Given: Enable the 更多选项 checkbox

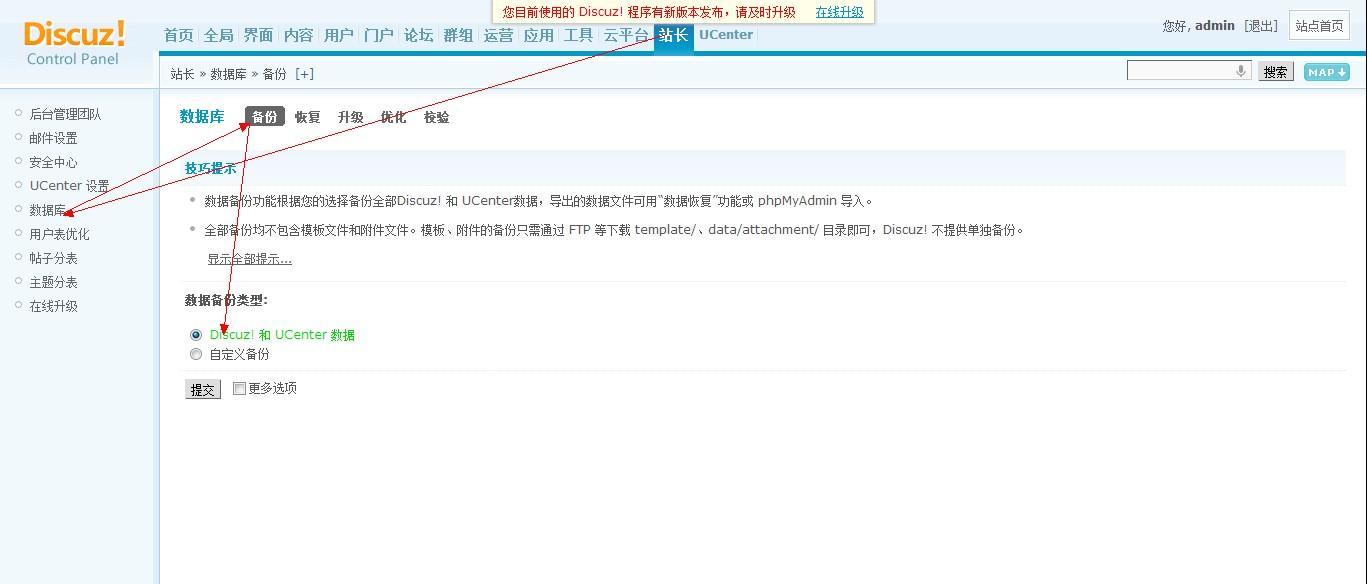Looking at the screenshot, I should point(239,388).
